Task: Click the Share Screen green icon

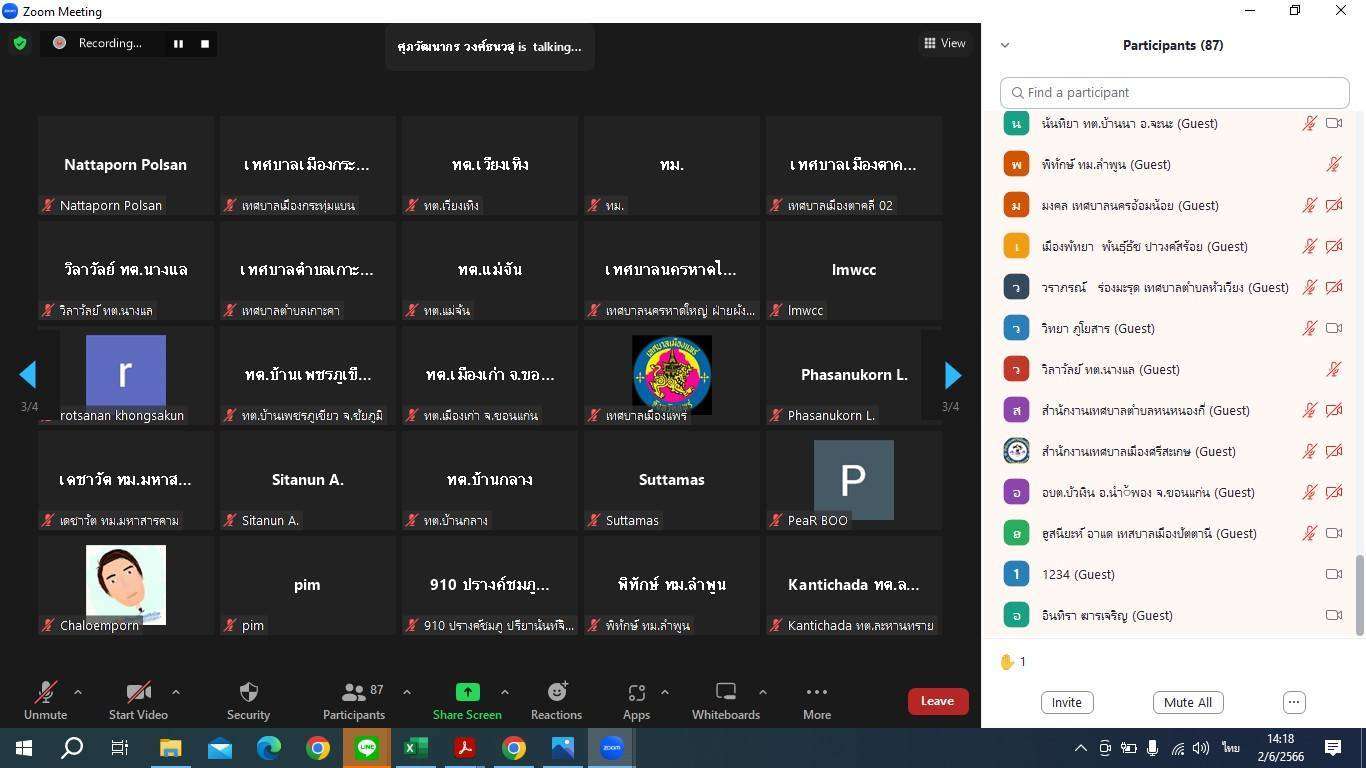Action: (467, 692)
